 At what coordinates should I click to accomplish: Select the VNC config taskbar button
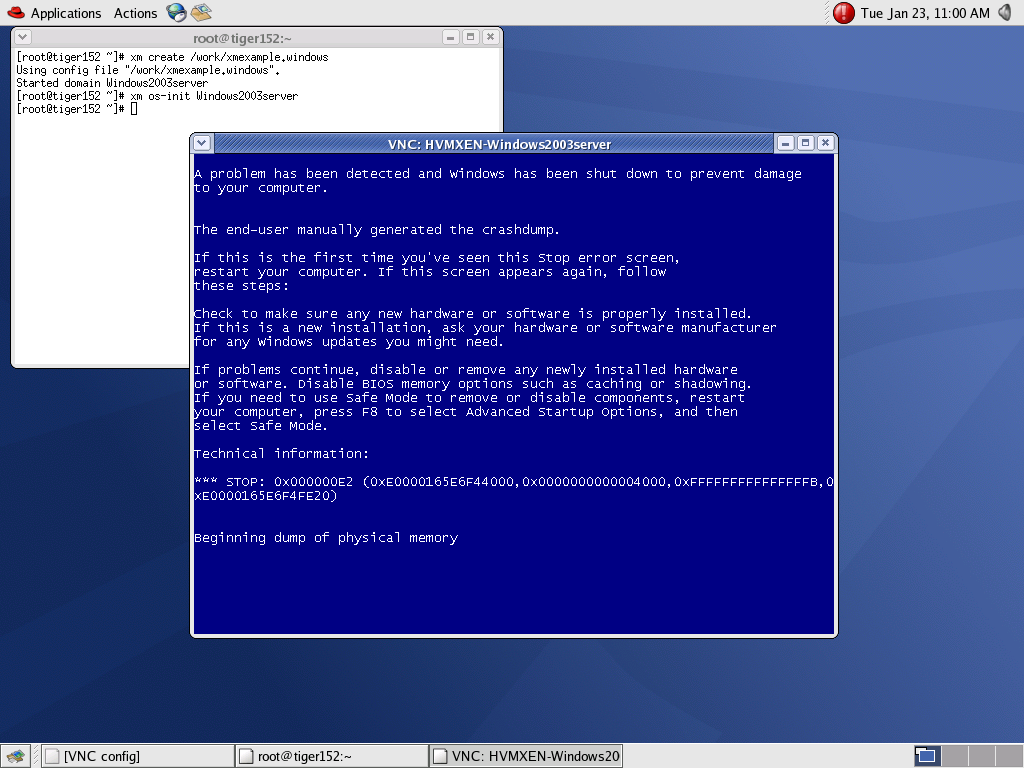137,756
